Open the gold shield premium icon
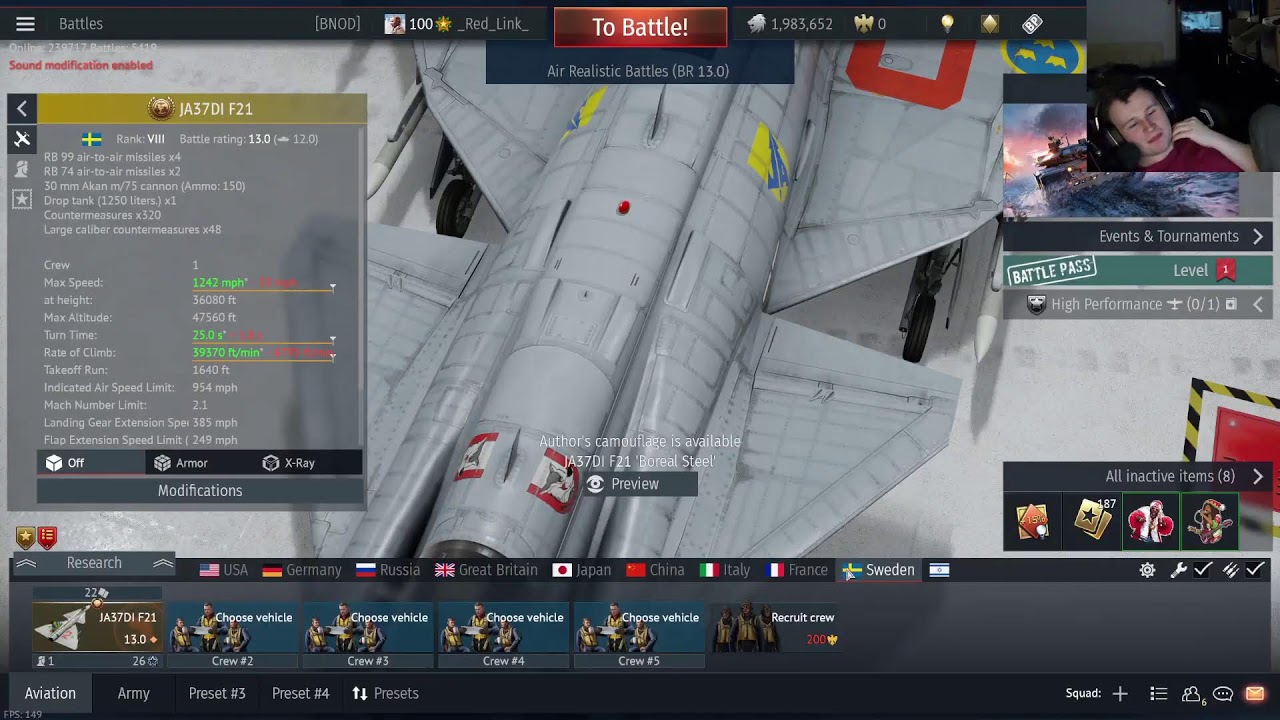Screen dimensions: 1280x720 (x=989, y=23)
